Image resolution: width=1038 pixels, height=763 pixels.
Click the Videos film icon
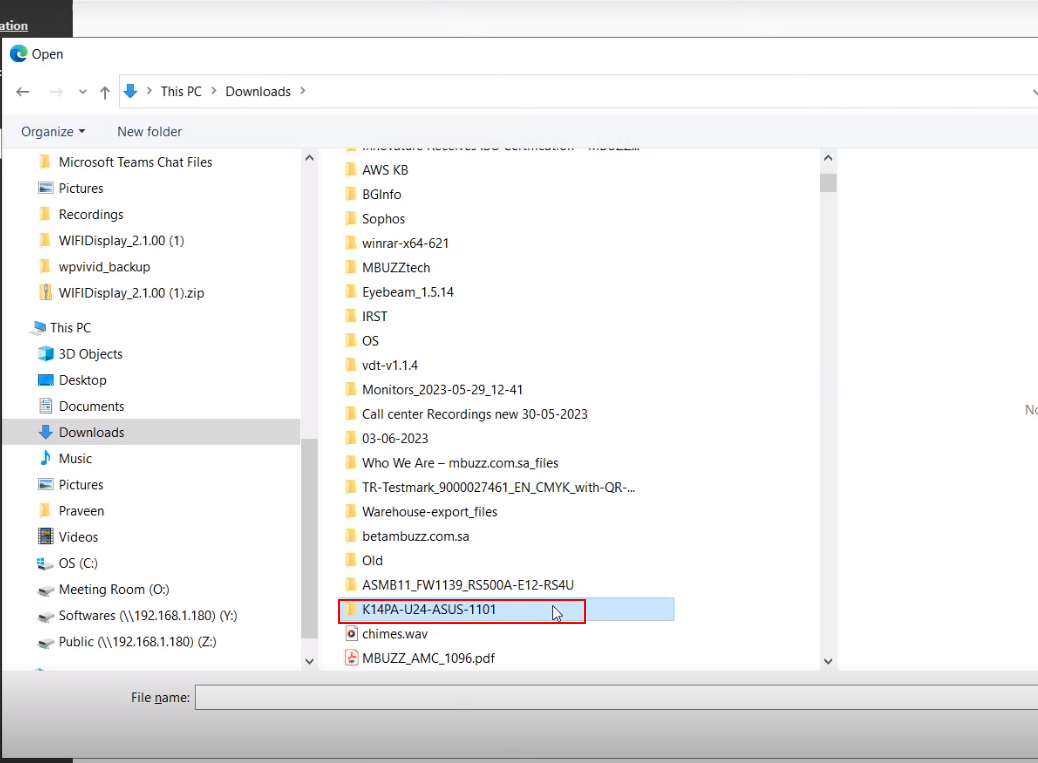[46, 537]
